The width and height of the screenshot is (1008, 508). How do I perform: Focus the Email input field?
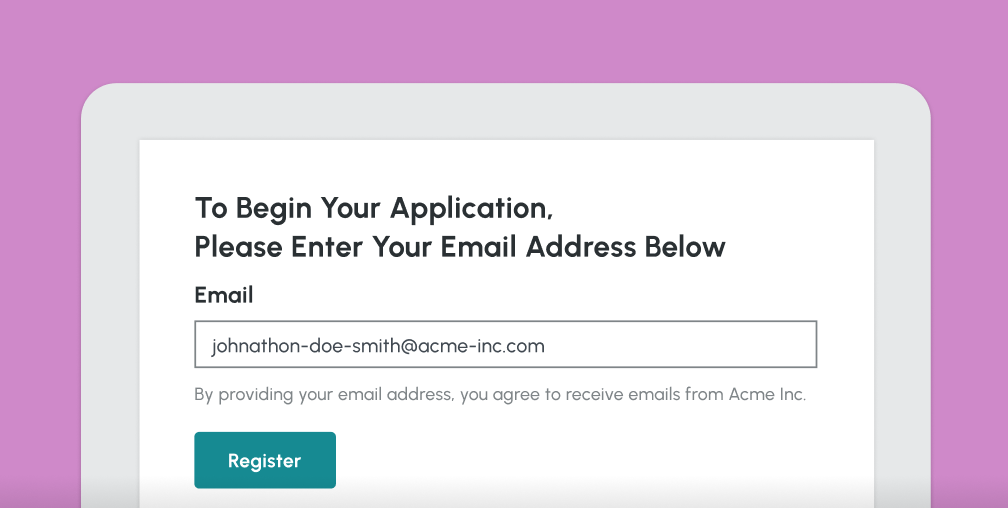(x=505, y=345)
